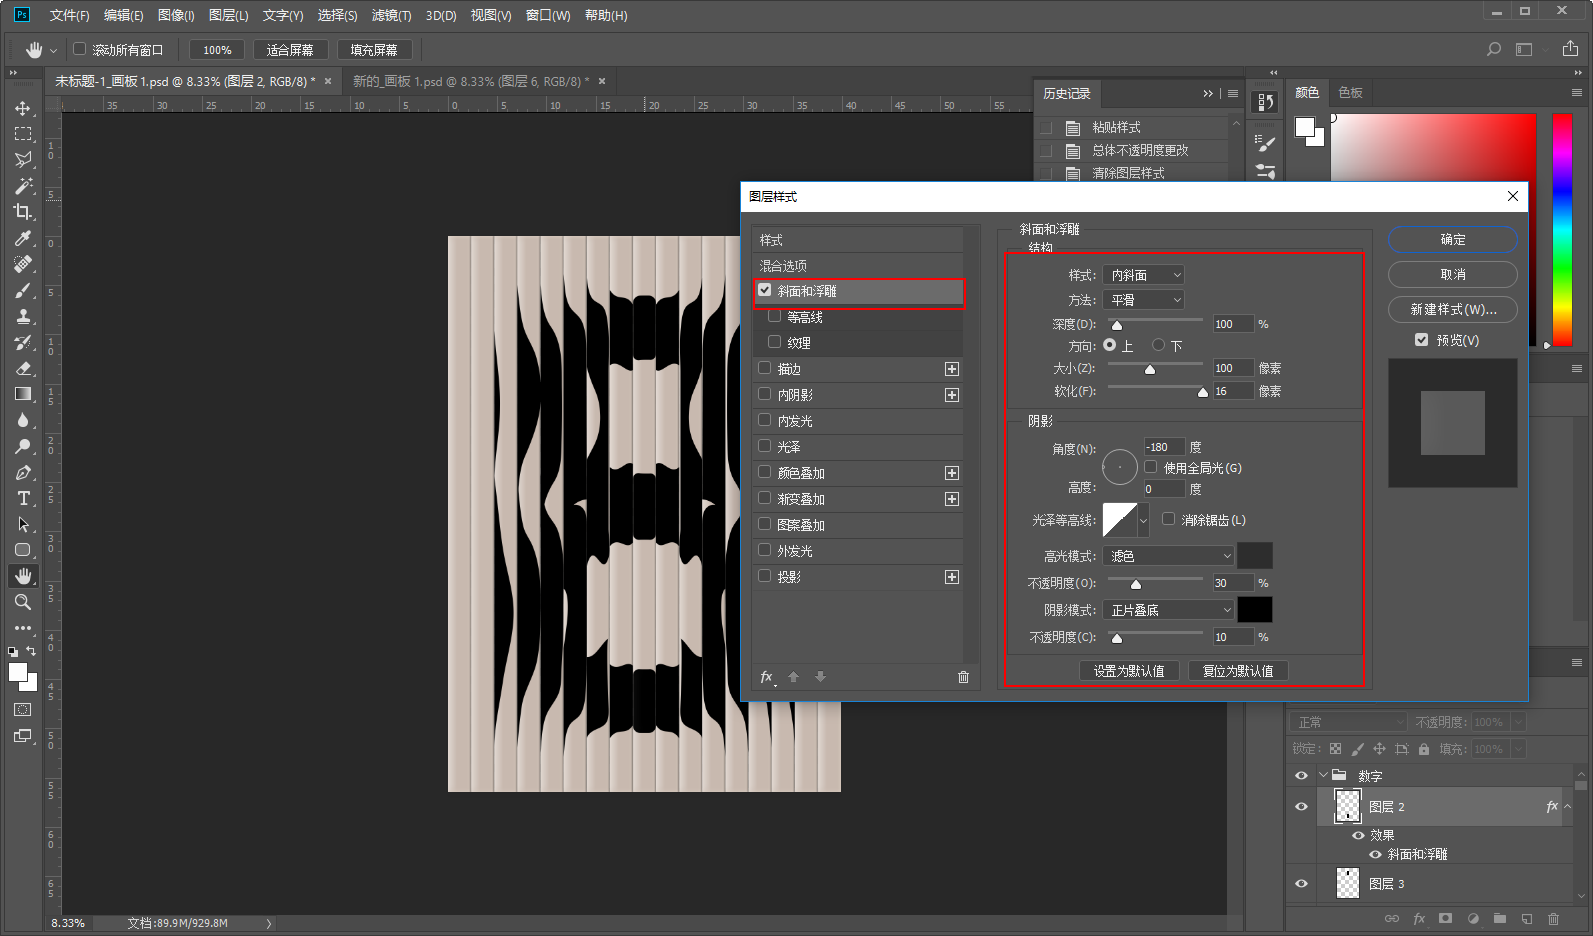Collapse the 数字 layer group
The width and height of the screenshot is (1593, 936).
[x=1324, y=775]
